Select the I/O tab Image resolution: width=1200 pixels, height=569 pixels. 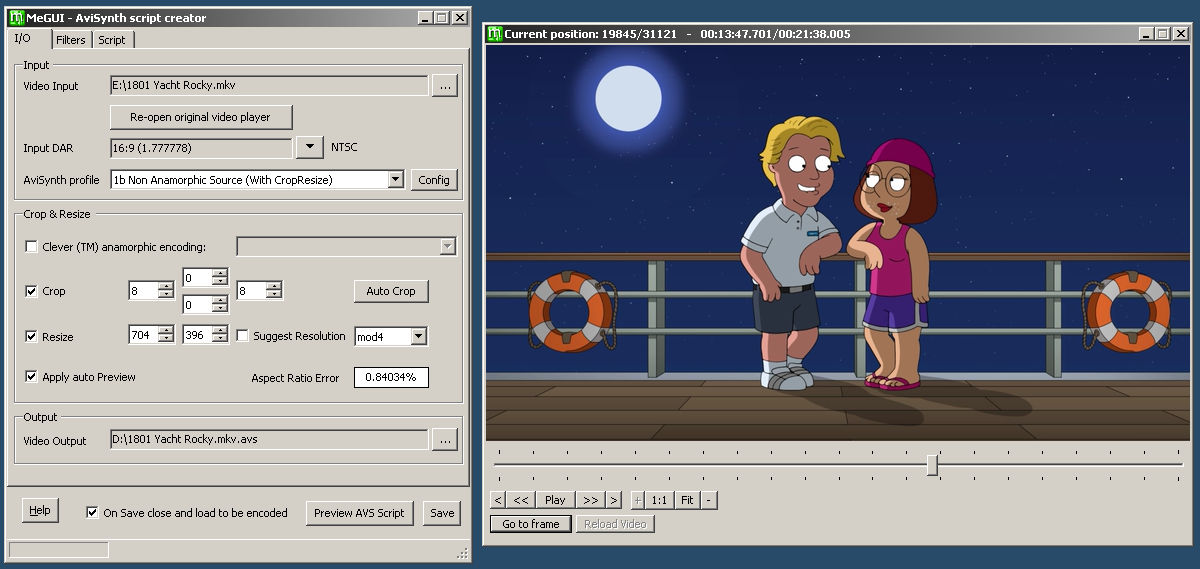[x=24, y=38]
